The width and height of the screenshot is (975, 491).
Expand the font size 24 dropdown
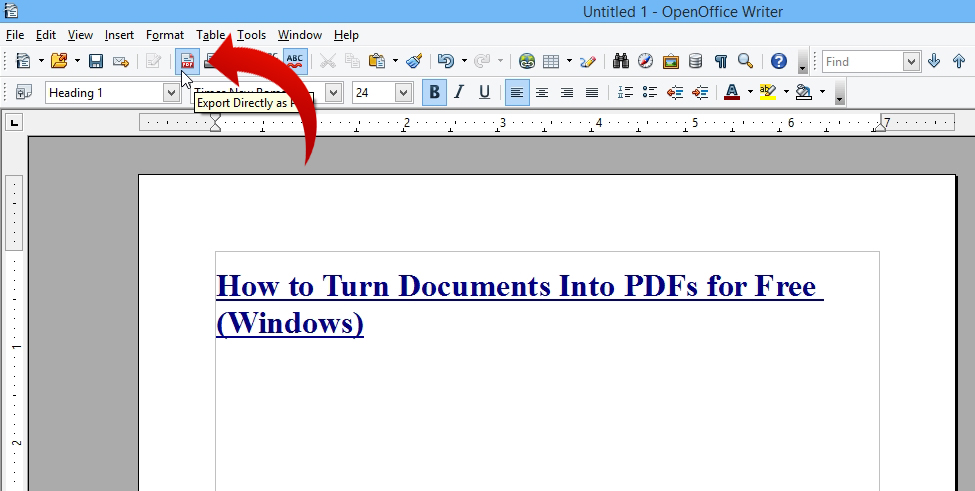(404, 93)
